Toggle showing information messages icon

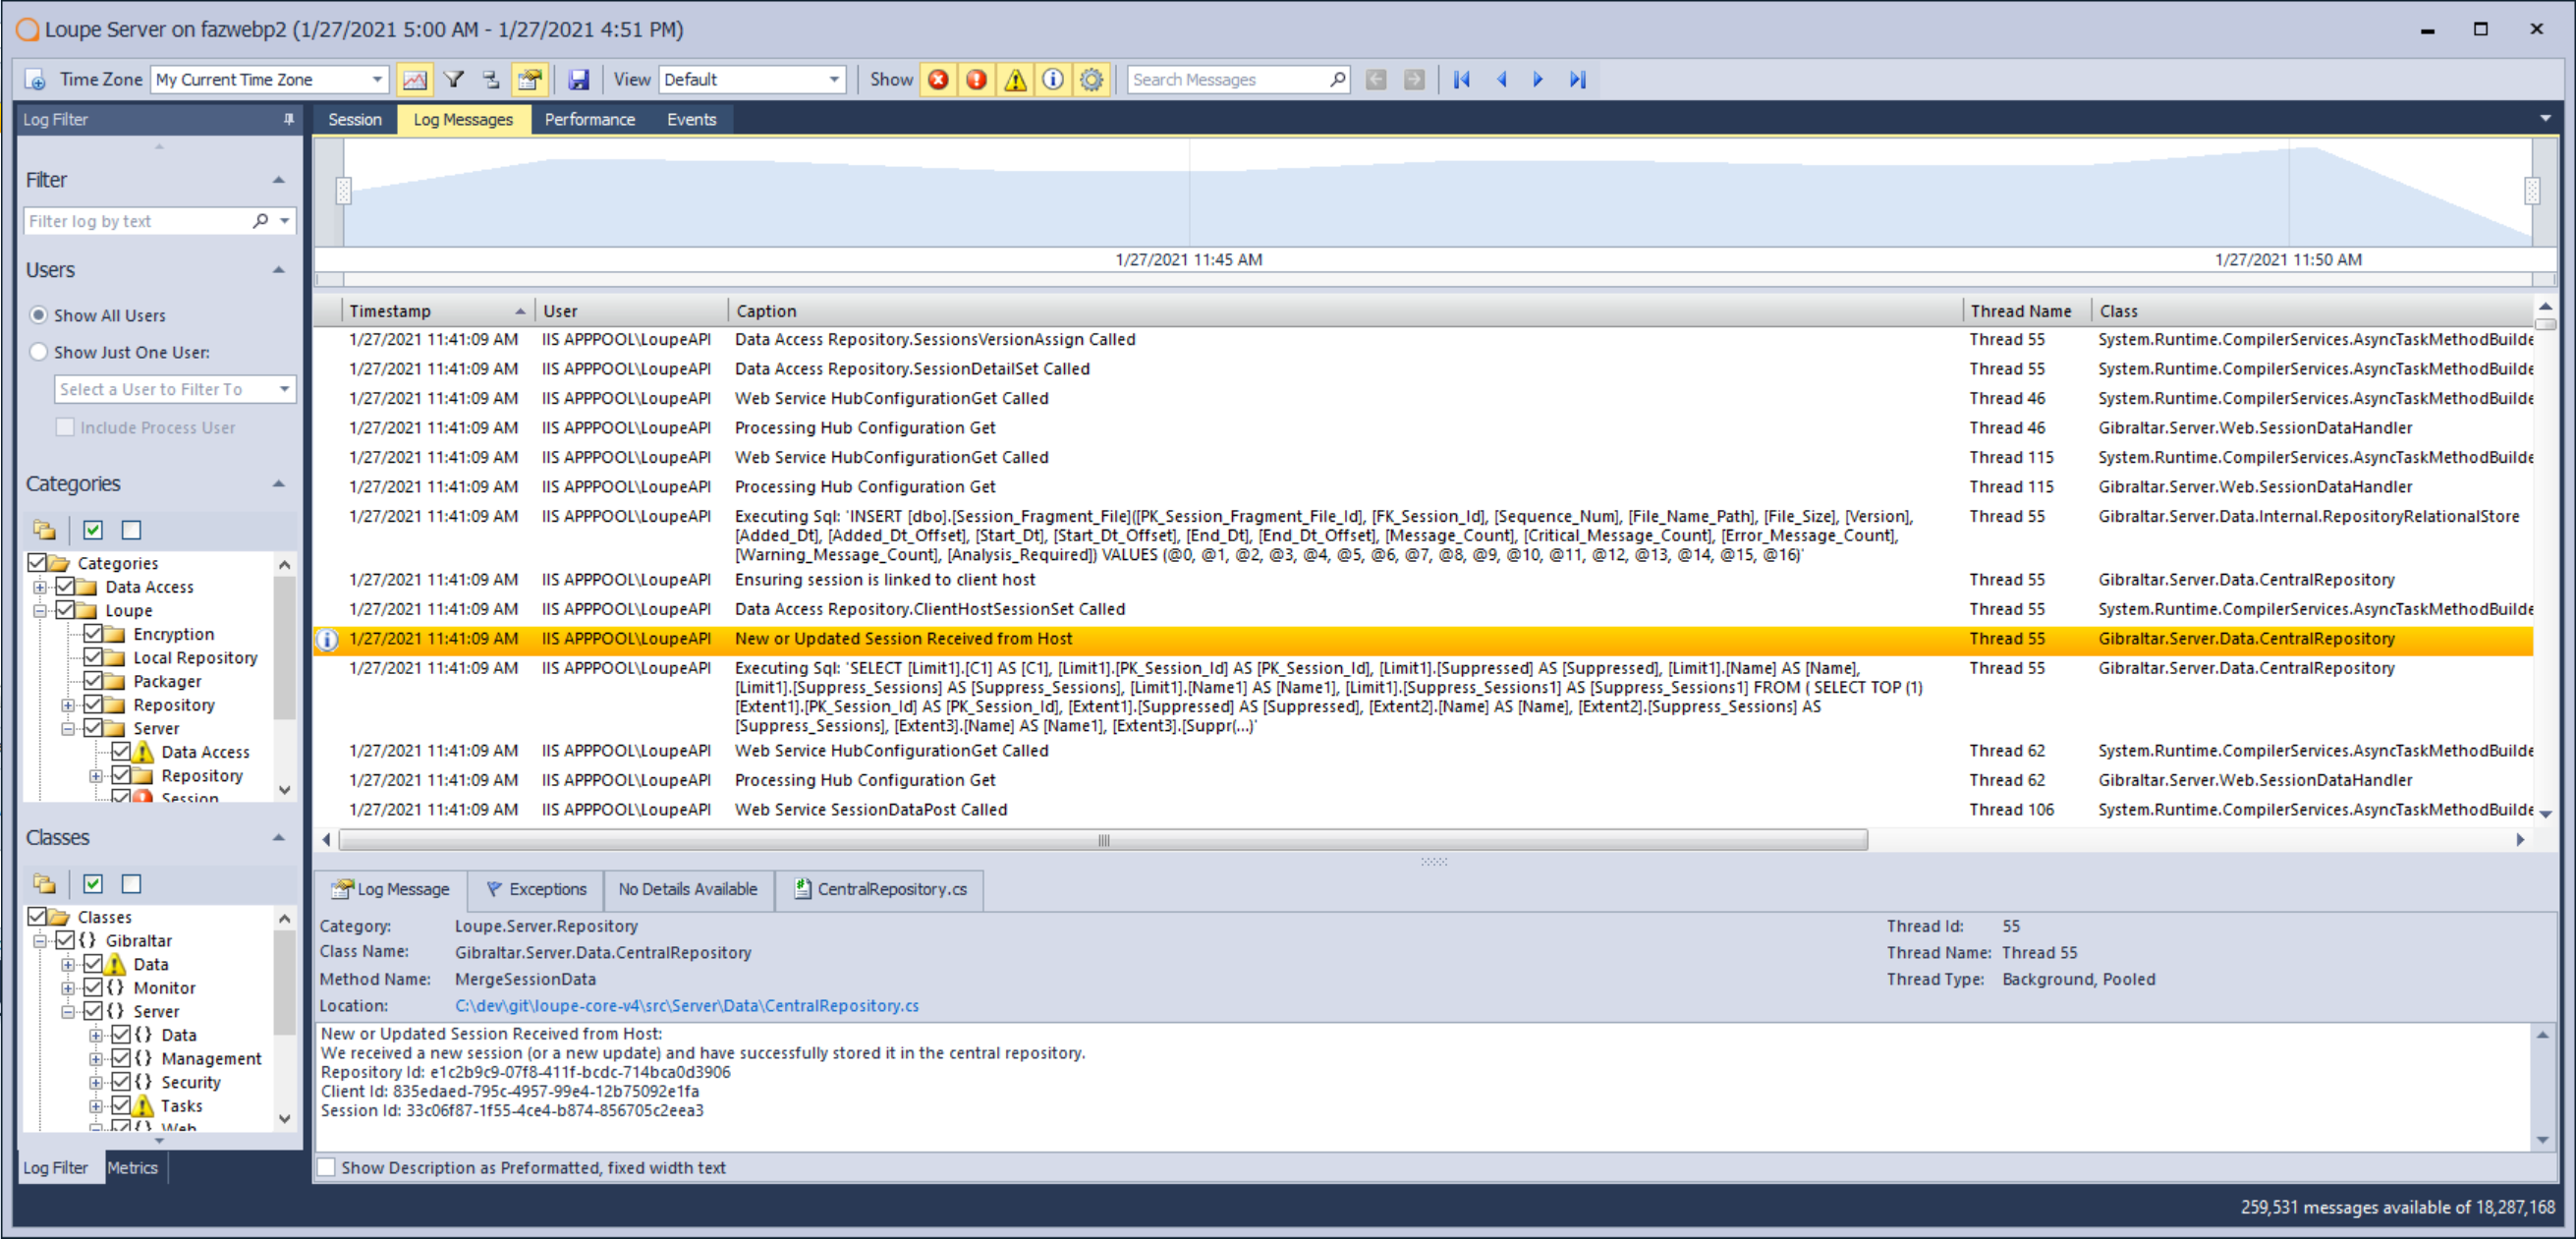pyautogui.click(x=1053, y=80)
